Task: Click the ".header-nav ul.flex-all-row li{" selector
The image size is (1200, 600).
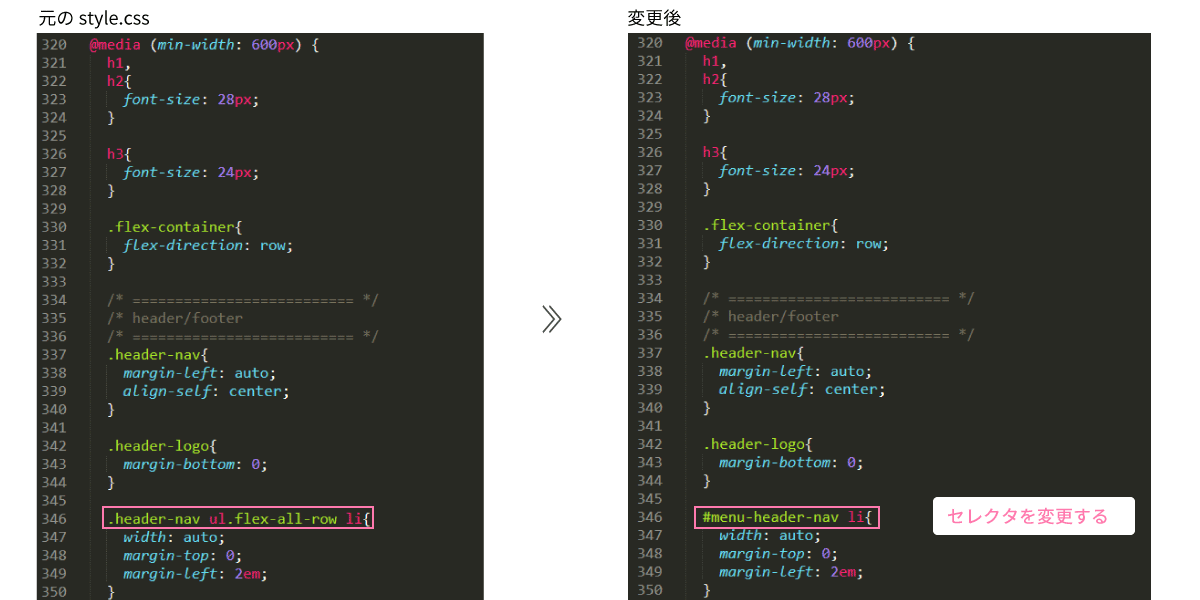Action: click(x=238, y=519)
